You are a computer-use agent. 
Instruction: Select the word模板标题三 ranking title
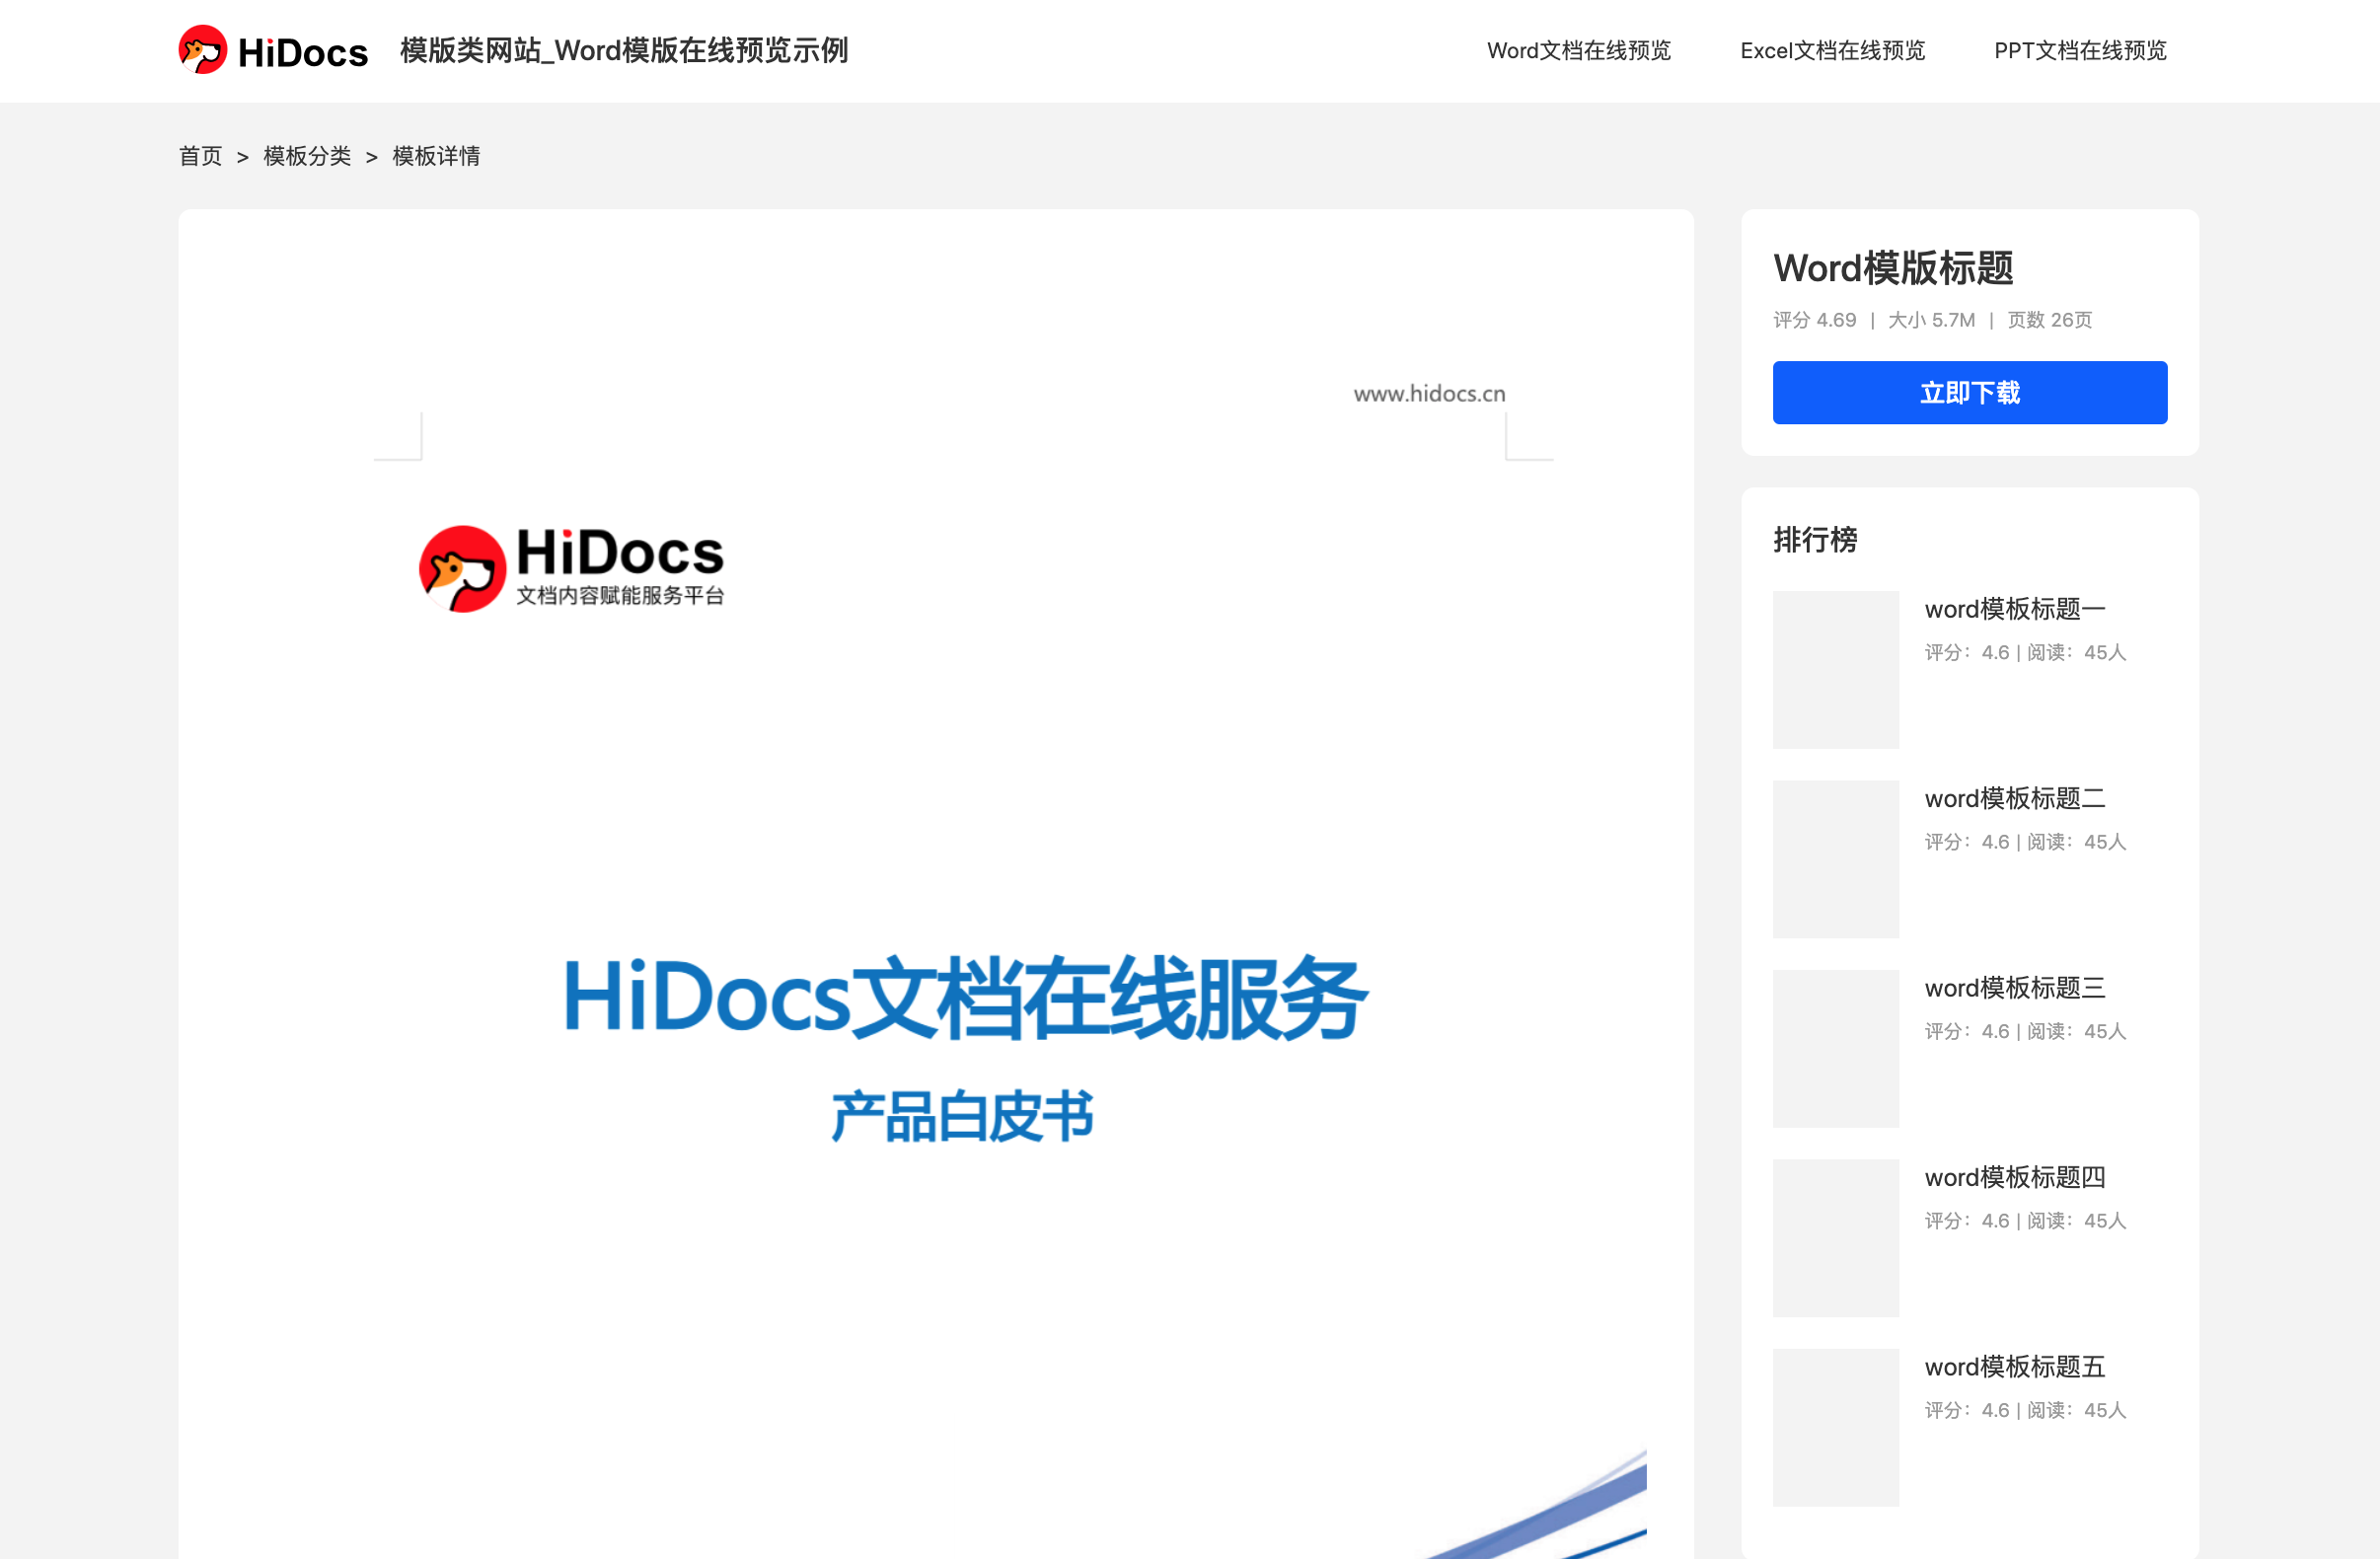click(2014, 988)
